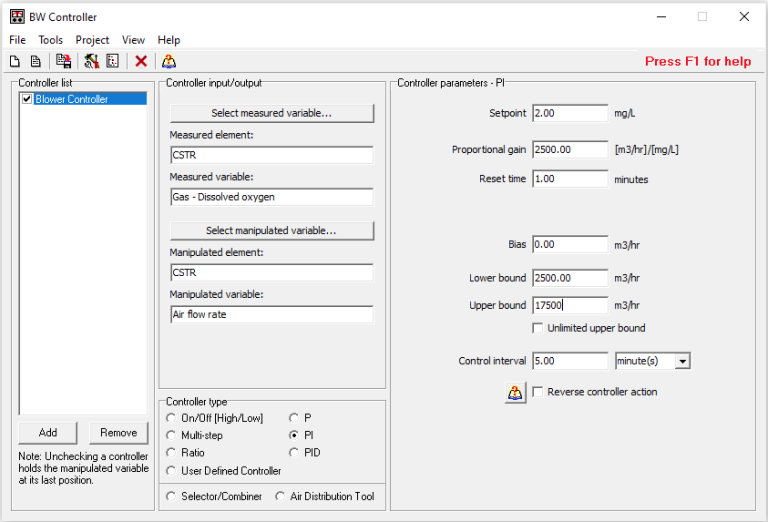The width and height of the screenshot is (768, 522).
Task: Enable Unlimited upper bound checkbox
Action: tap(538, 328)
